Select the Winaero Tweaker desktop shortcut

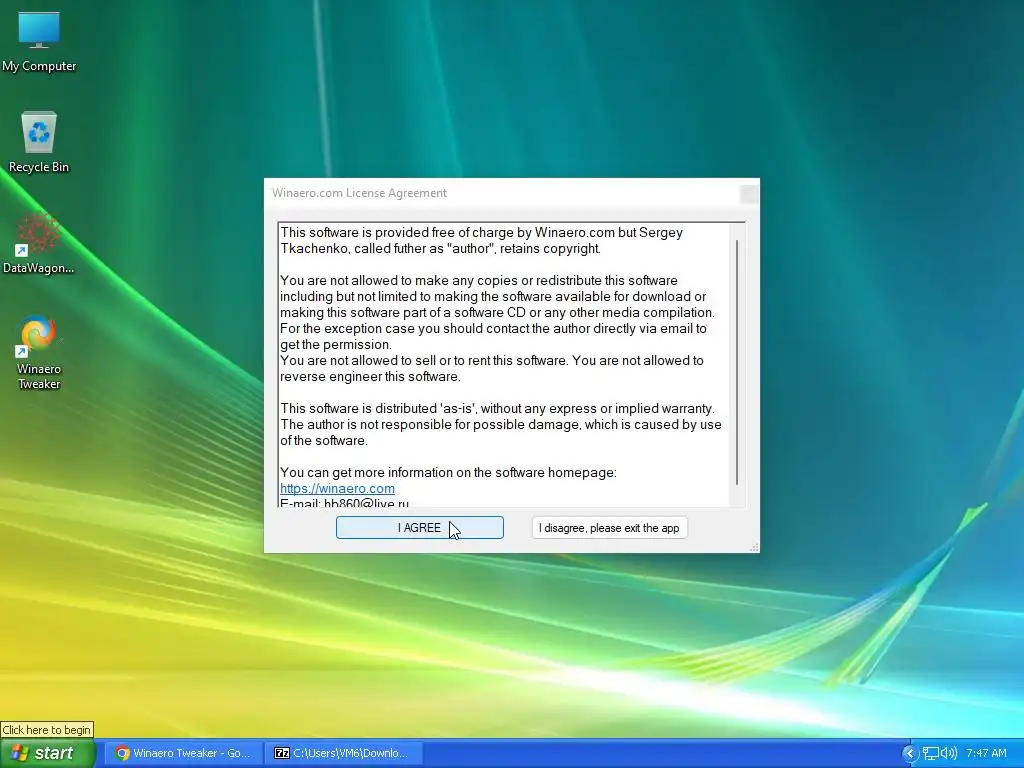tap(39, 353)
